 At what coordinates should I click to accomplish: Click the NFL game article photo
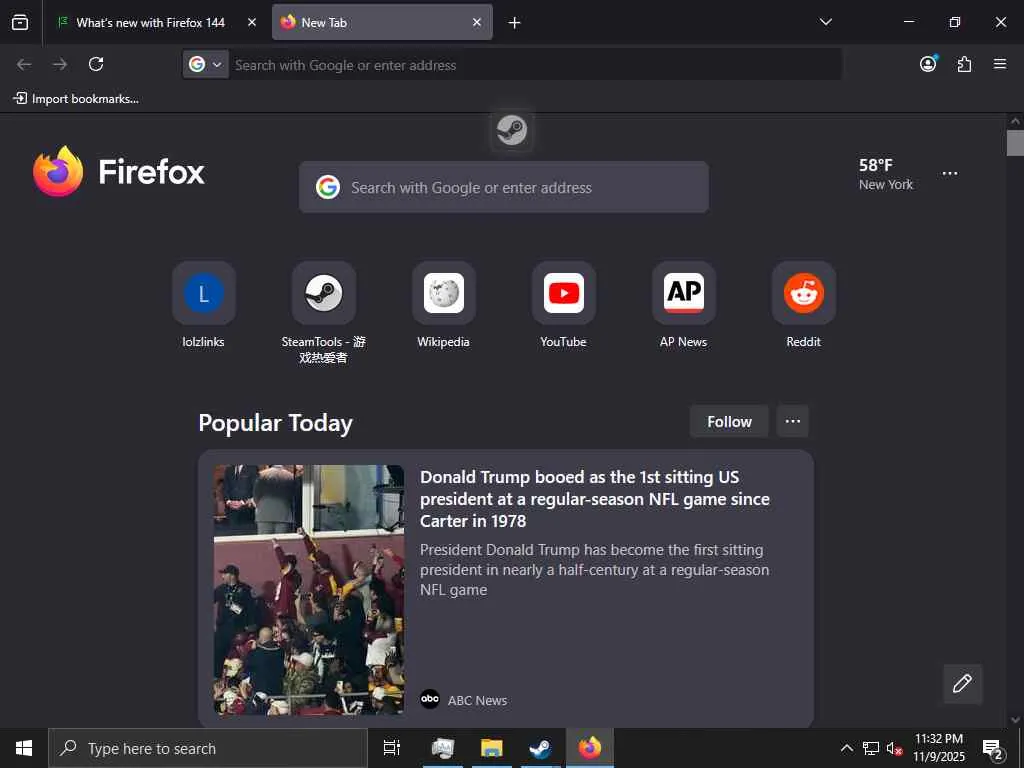[309, 590]
